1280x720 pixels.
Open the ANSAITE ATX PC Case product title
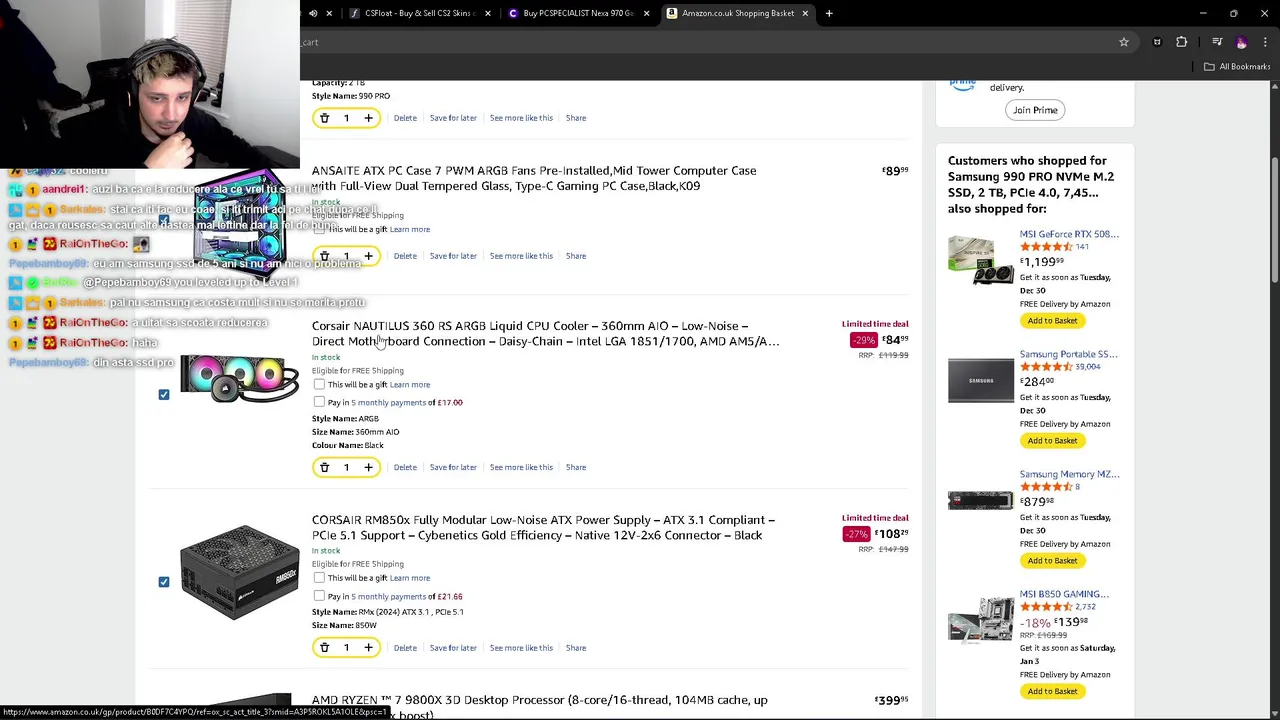534,178
